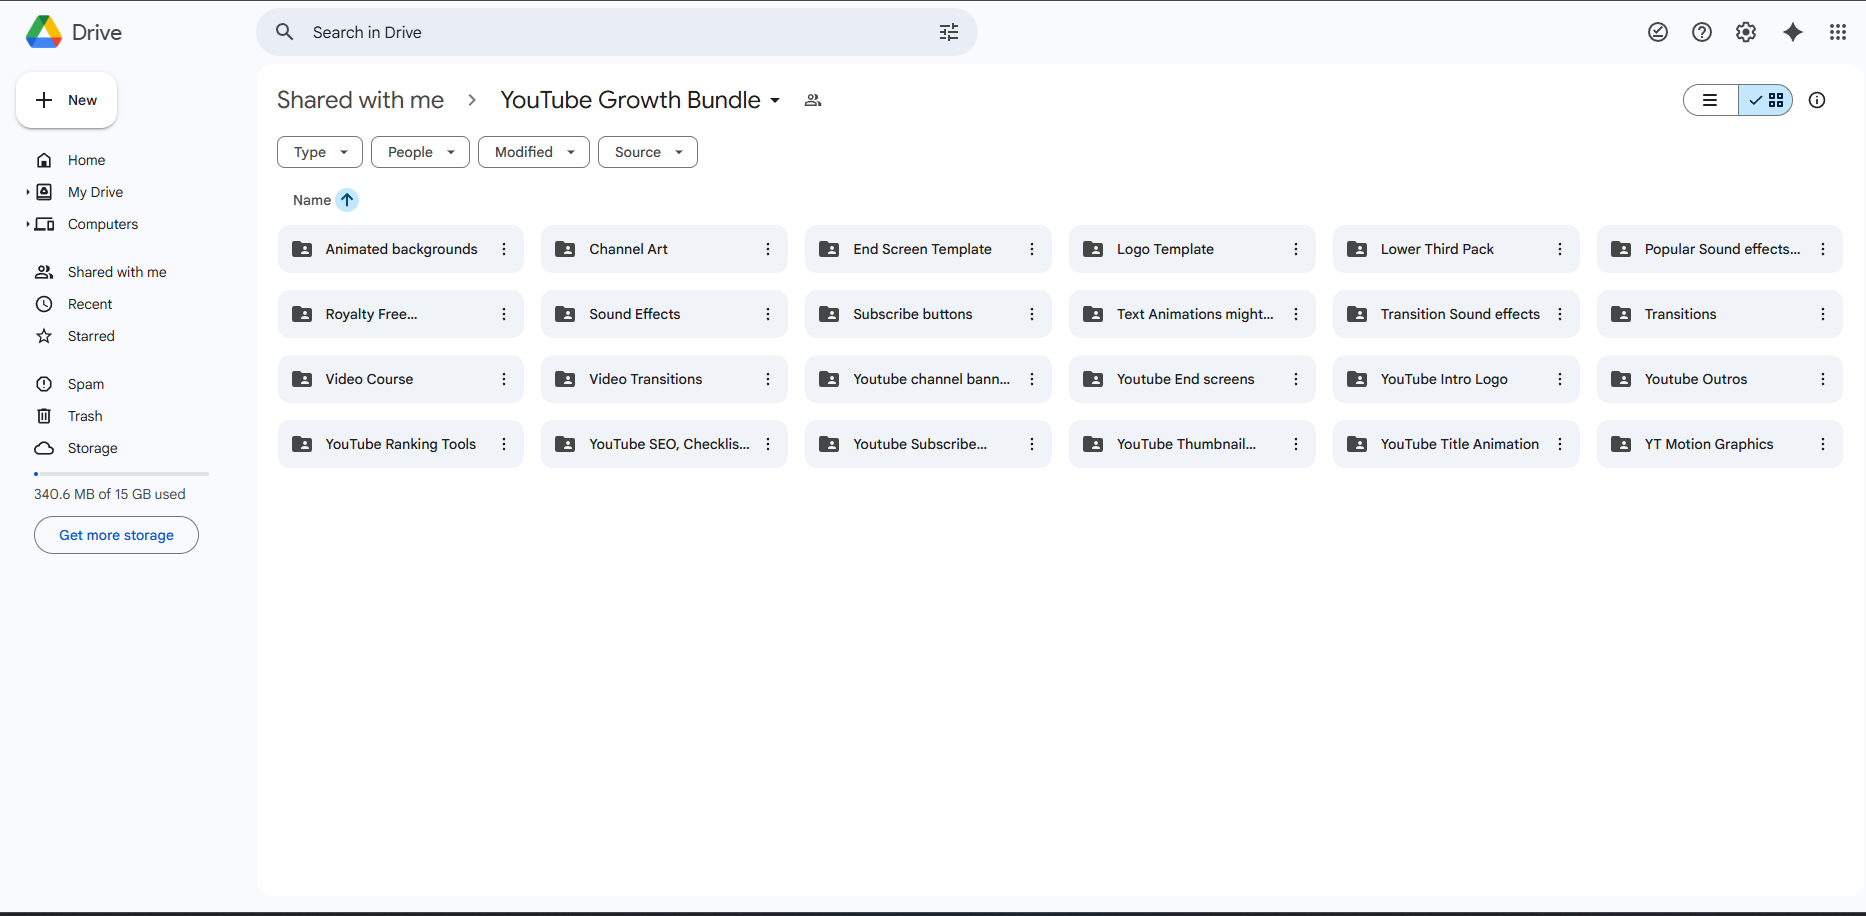This screenshot has width=1866, height=916.
Task: Select the YouTube Thumbnail folder
Action: 1192,444
